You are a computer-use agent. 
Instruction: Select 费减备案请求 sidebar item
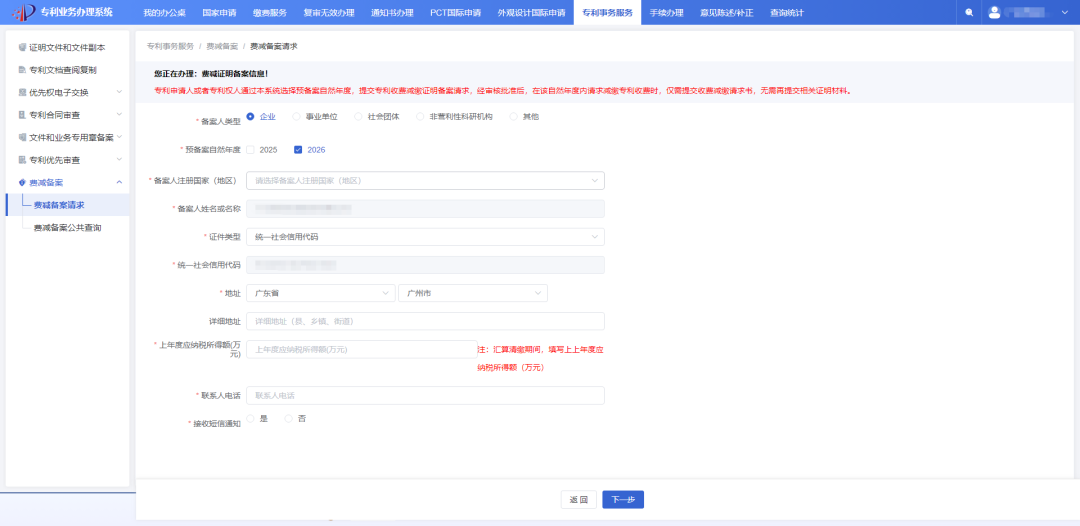point(67,204)
